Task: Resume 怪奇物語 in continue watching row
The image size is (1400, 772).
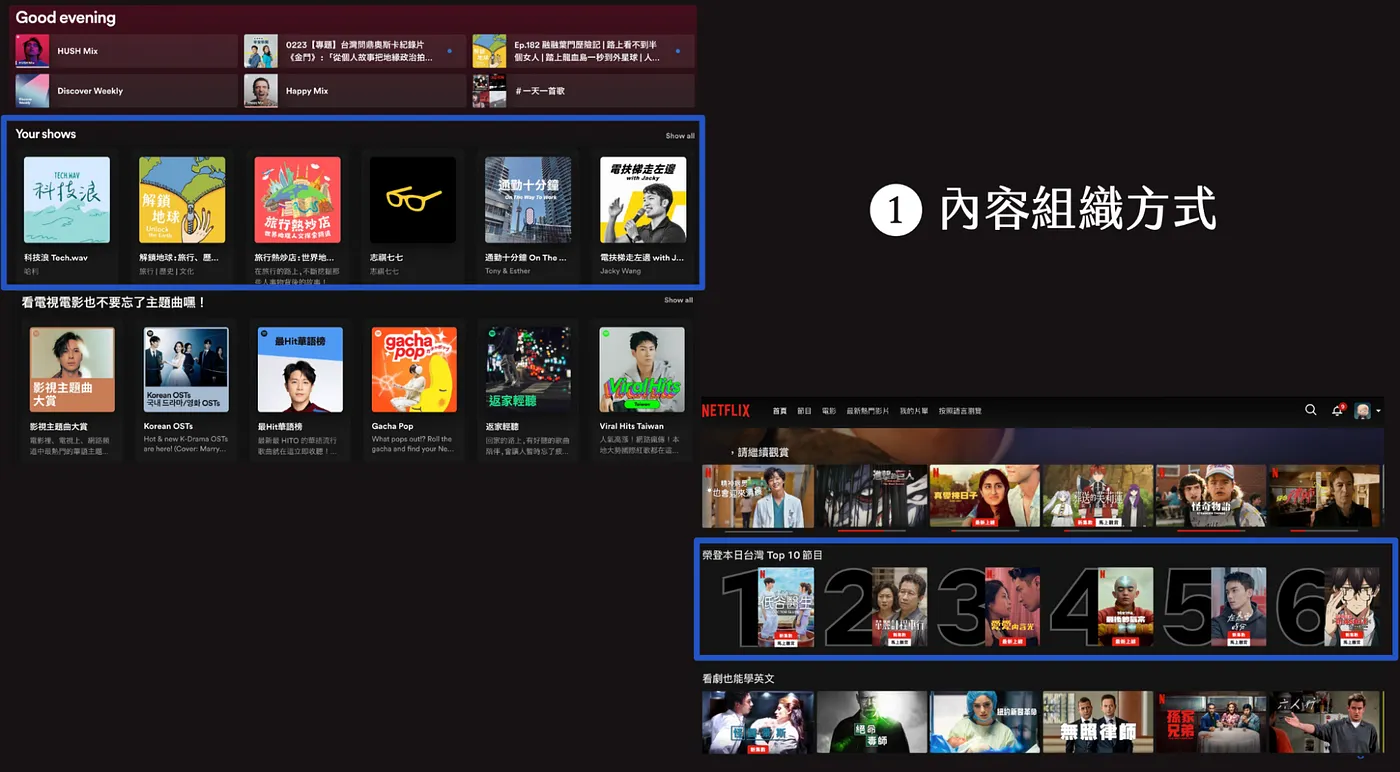Action: [x=1211, y=496]
